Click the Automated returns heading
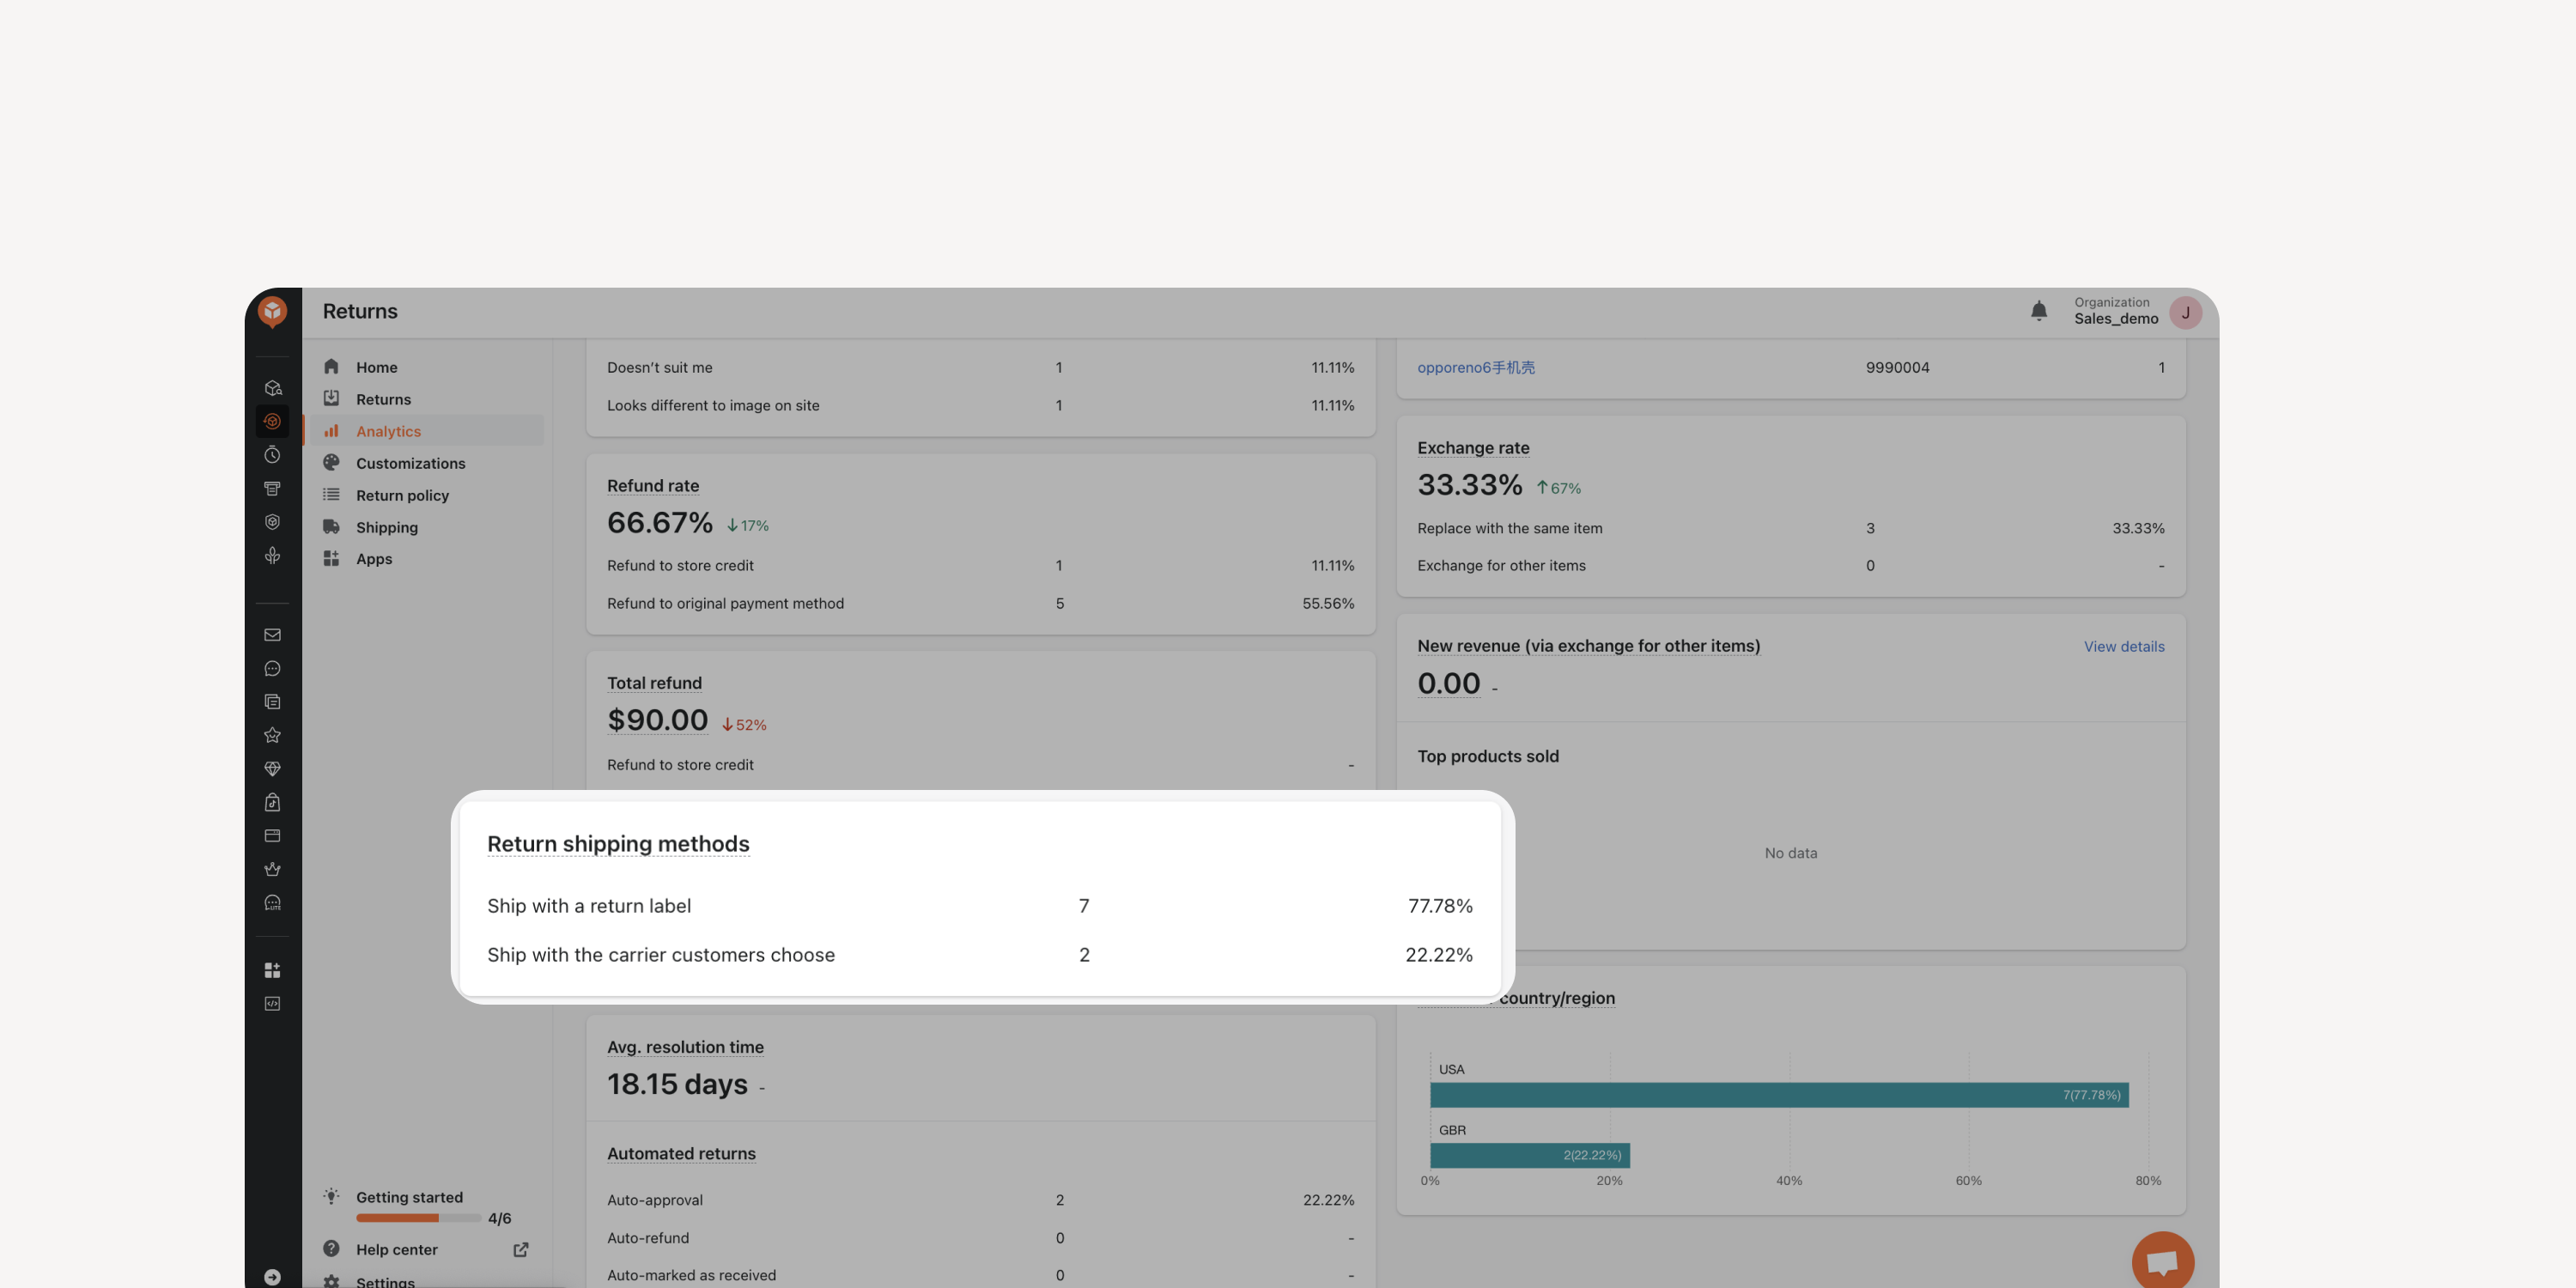The height and width of the screenshot is (1288, 2576). click(x=681, y=1153)
